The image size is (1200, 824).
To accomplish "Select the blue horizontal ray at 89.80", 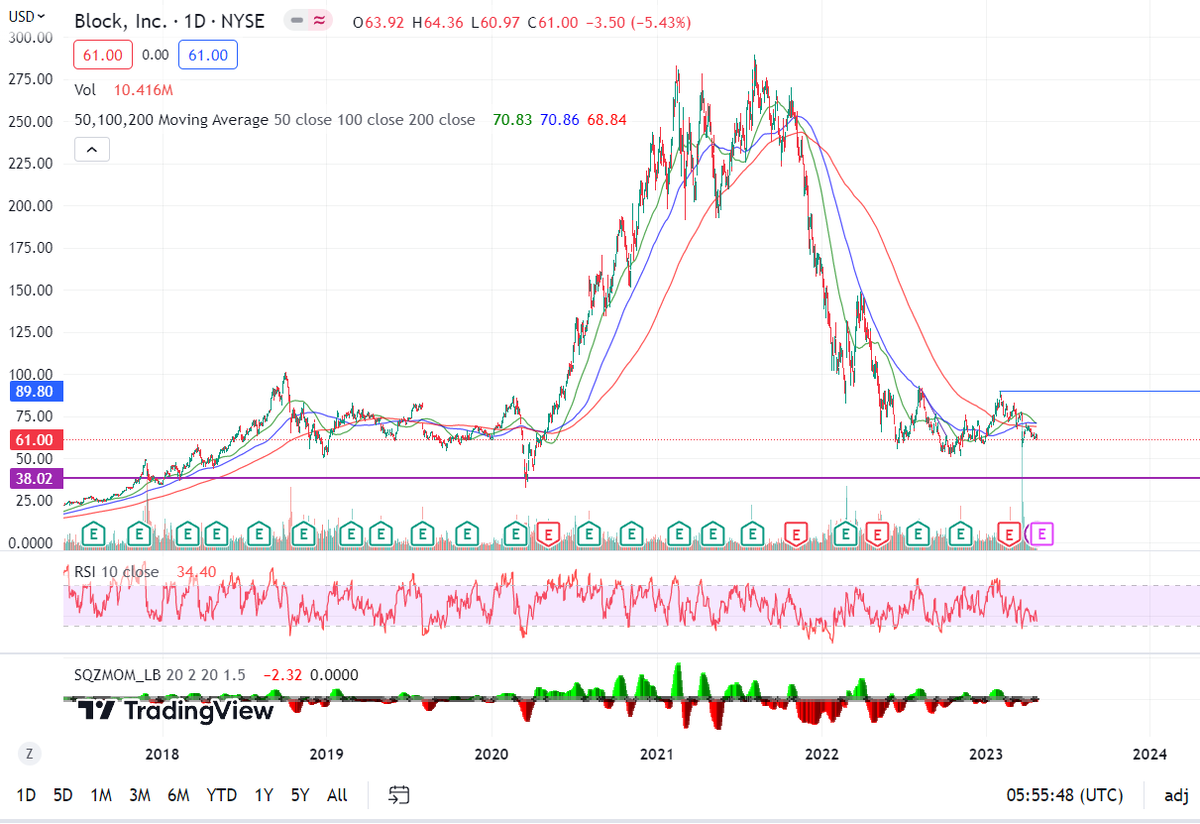I will [x=1100, y=391].
